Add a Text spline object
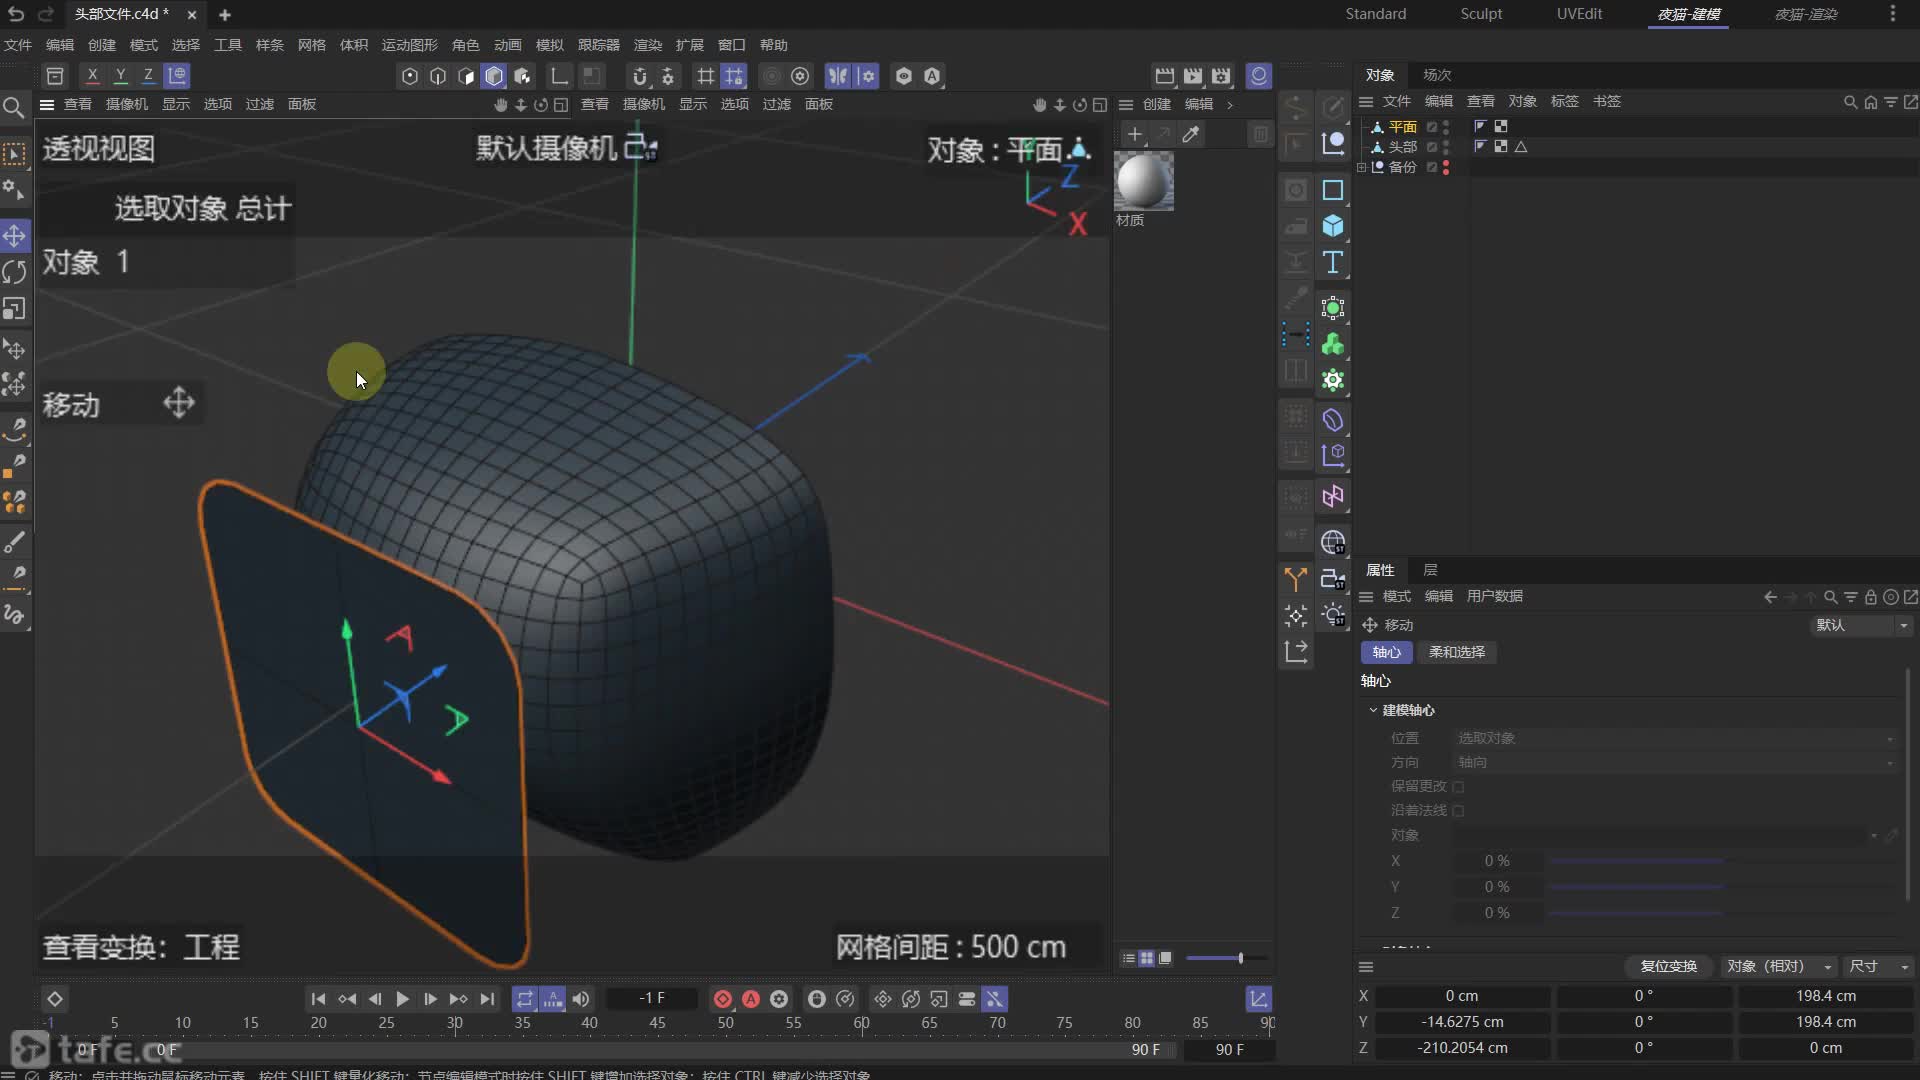Image resolution: width=1920 pixels, height=1080 pixels. pyautogui.click(x=1333, y=262)
